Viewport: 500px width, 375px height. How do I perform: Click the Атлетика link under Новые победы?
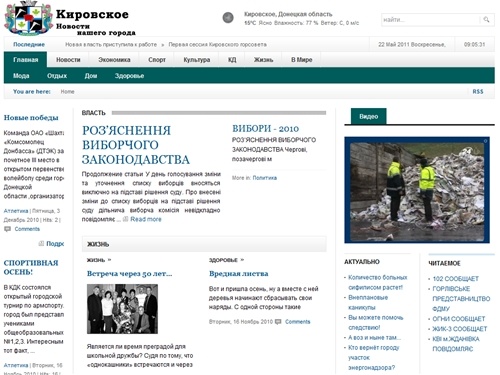click(x=16, y=211)
